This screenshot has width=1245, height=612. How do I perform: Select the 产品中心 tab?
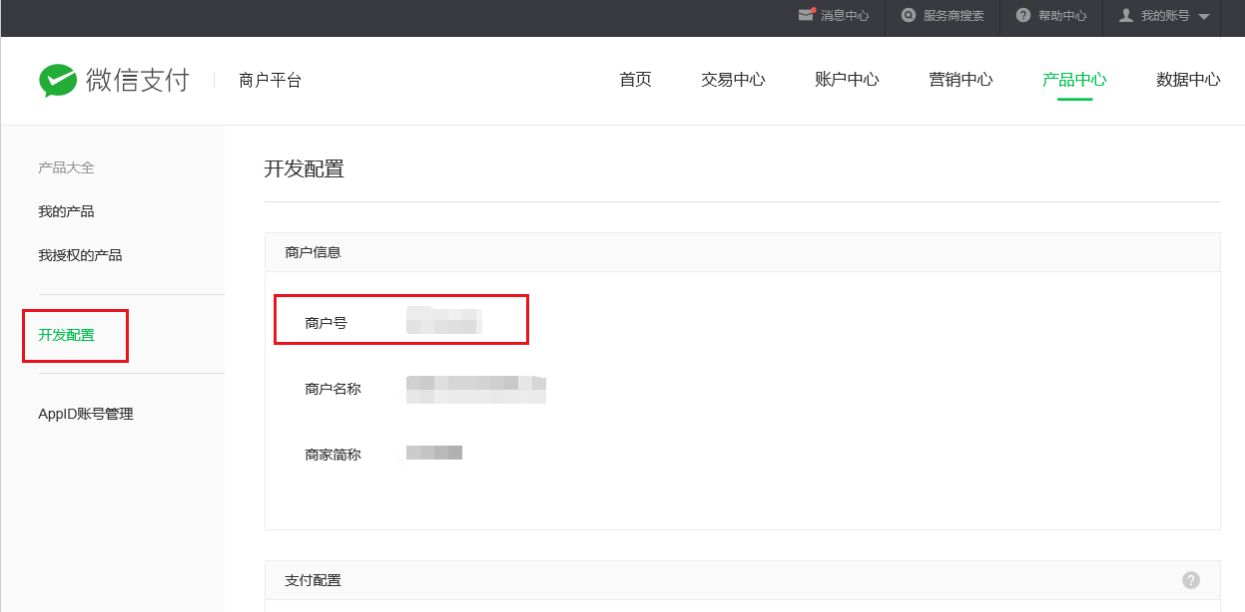coord(1074,80)
